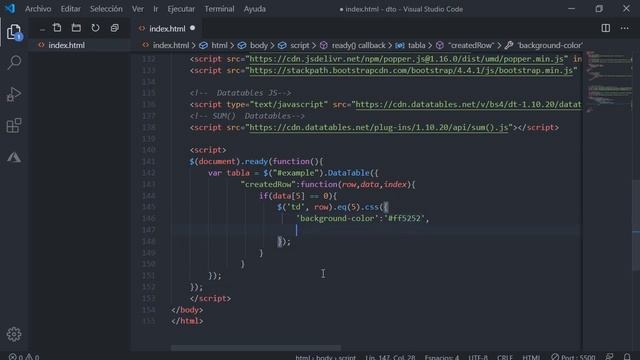Open the Explorer view in activity bar

(x=14, y=32)
